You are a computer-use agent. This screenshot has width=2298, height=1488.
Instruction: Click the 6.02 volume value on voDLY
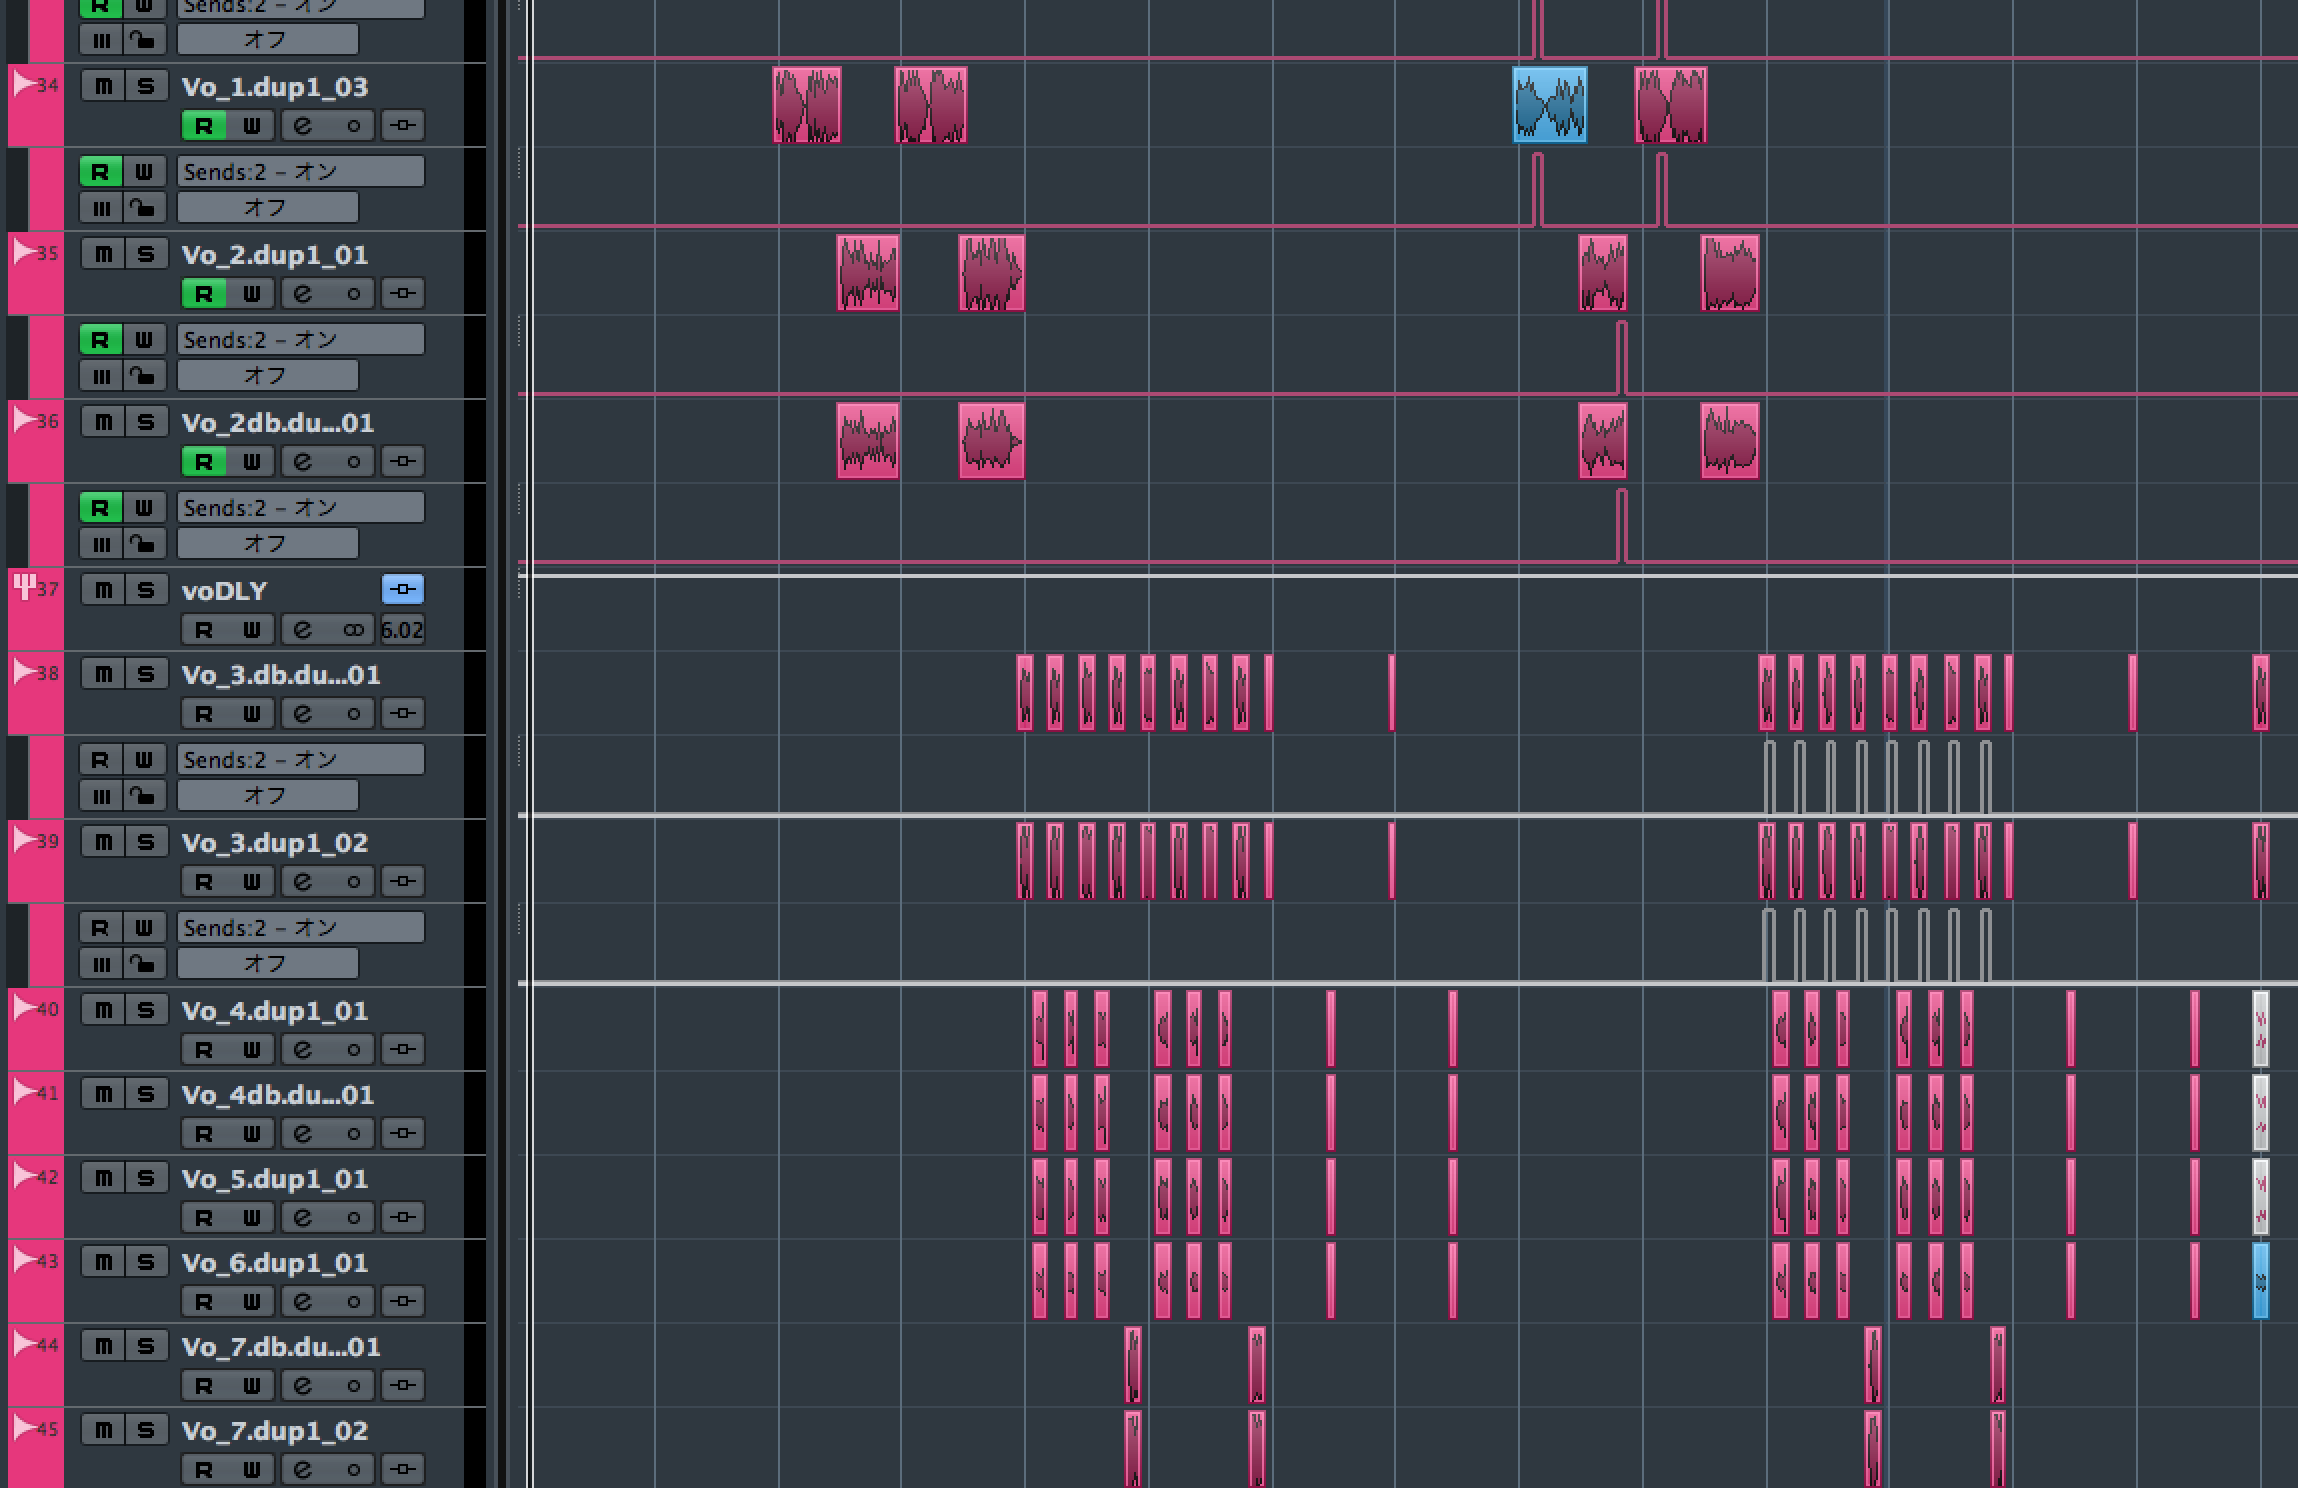(x=402, y=630)
